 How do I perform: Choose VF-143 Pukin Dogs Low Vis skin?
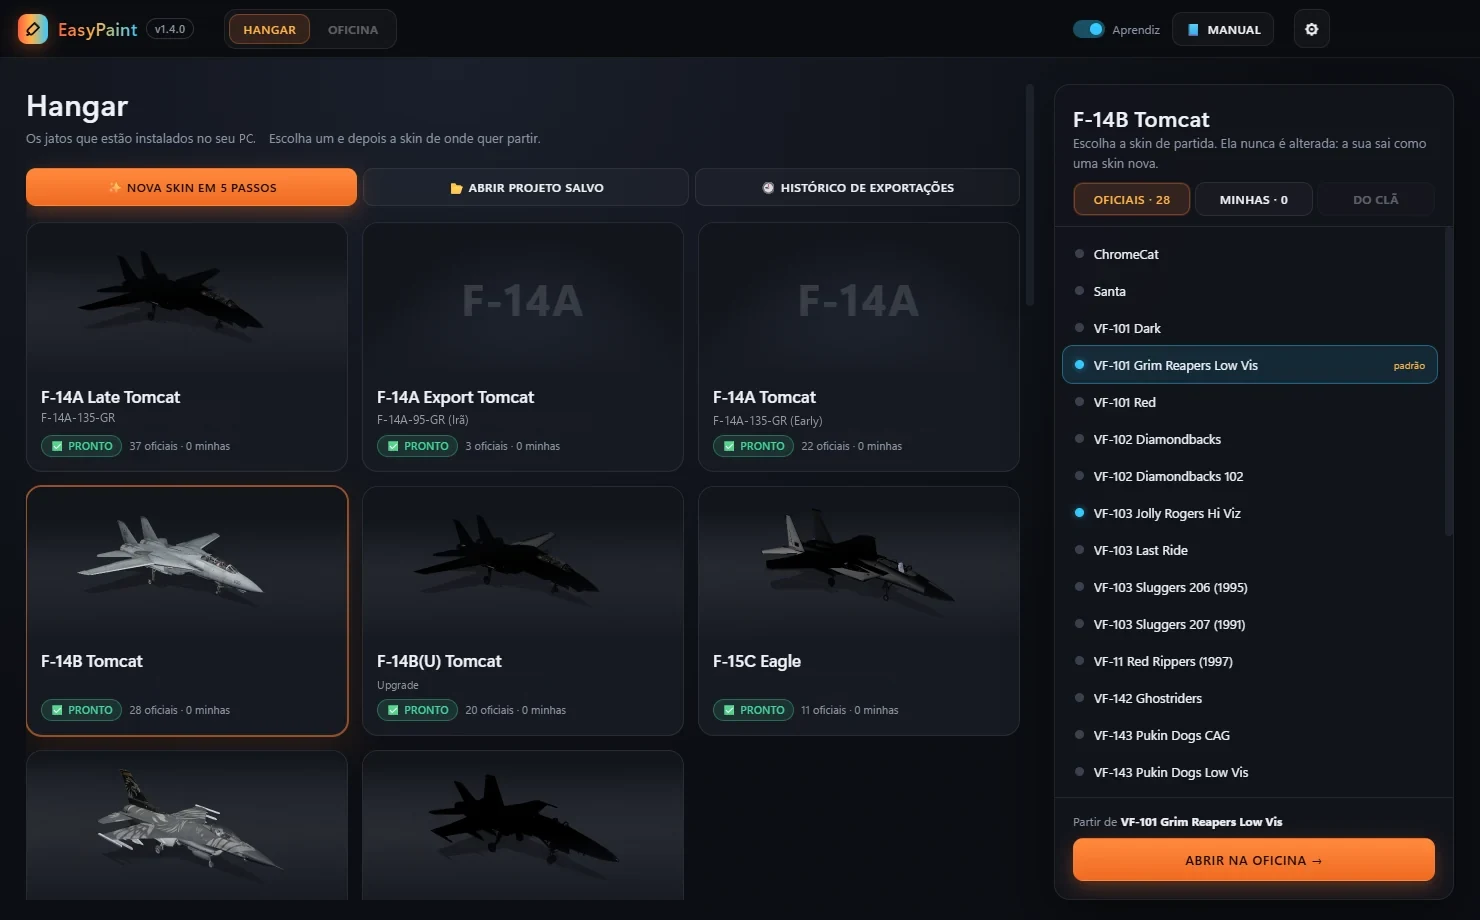pos(1250,772)
